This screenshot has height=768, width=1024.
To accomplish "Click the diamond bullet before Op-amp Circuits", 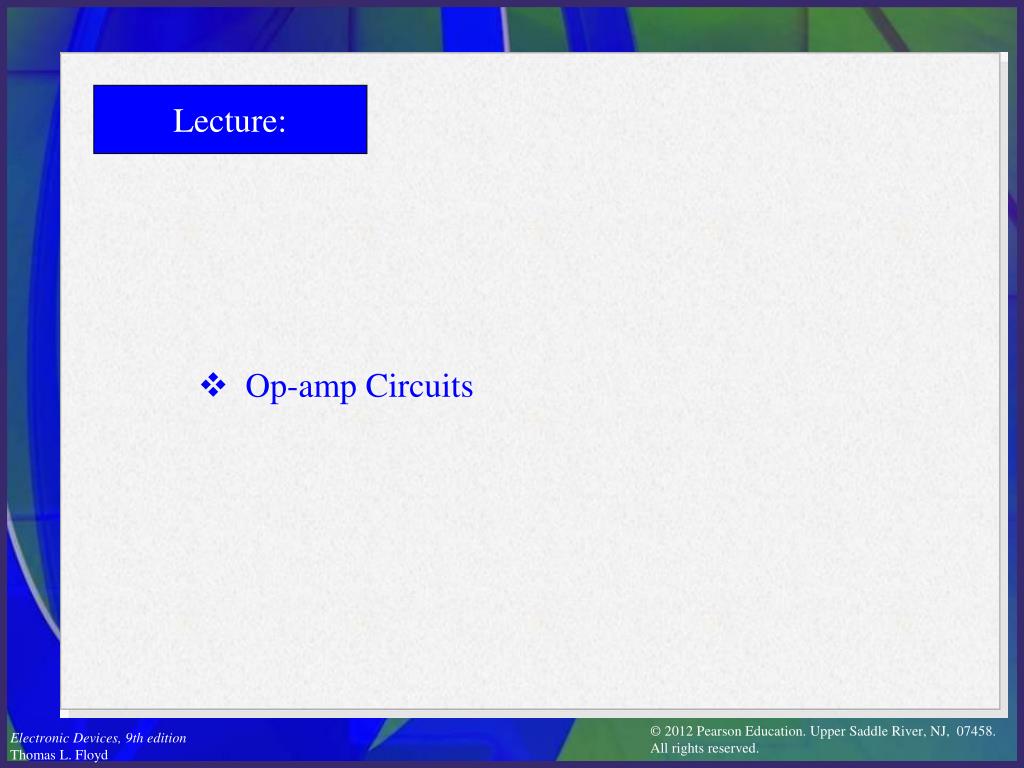I will 213,385.
